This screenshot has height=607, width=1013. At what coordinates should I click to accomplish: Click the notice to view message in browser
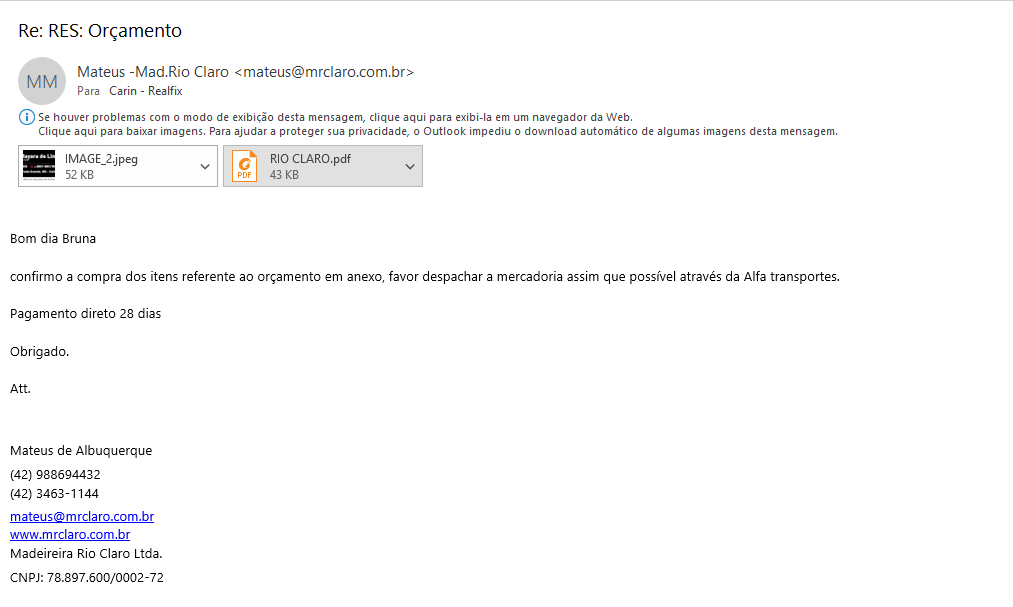335,117
